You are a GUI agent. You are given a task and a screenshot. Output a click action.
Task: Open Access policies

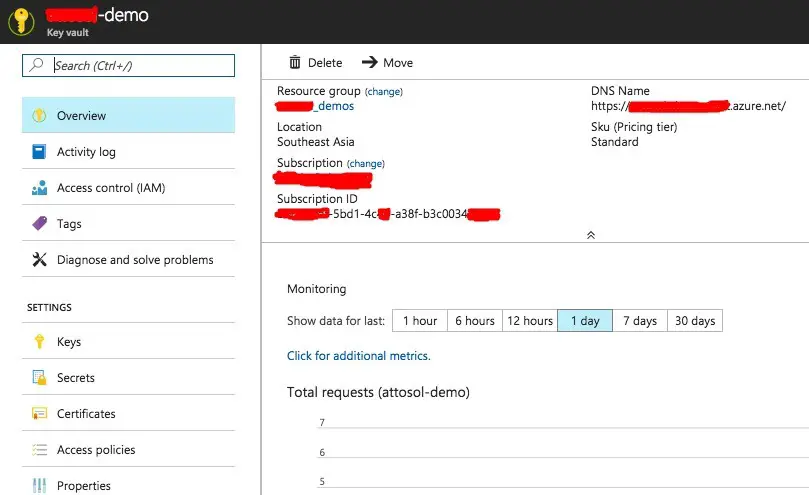[128, 450]
